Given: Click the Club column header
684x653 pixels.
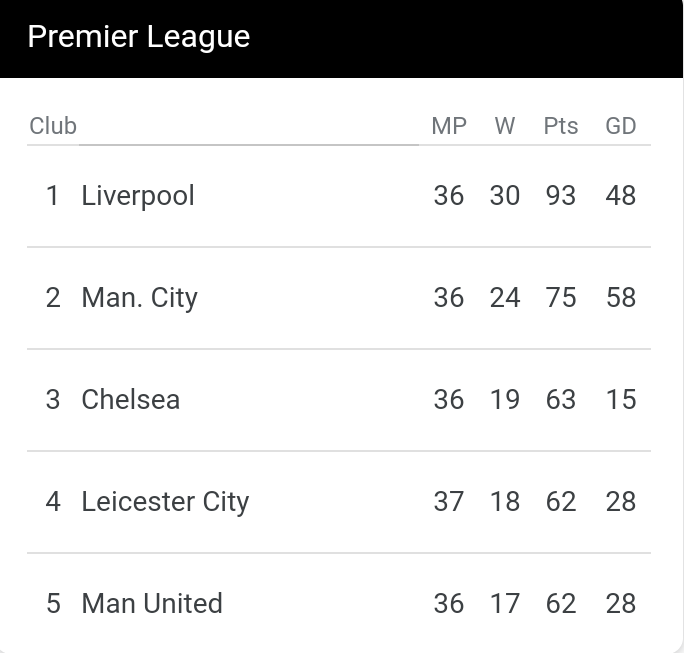Looking at the screenshot, I should point(53,126).
